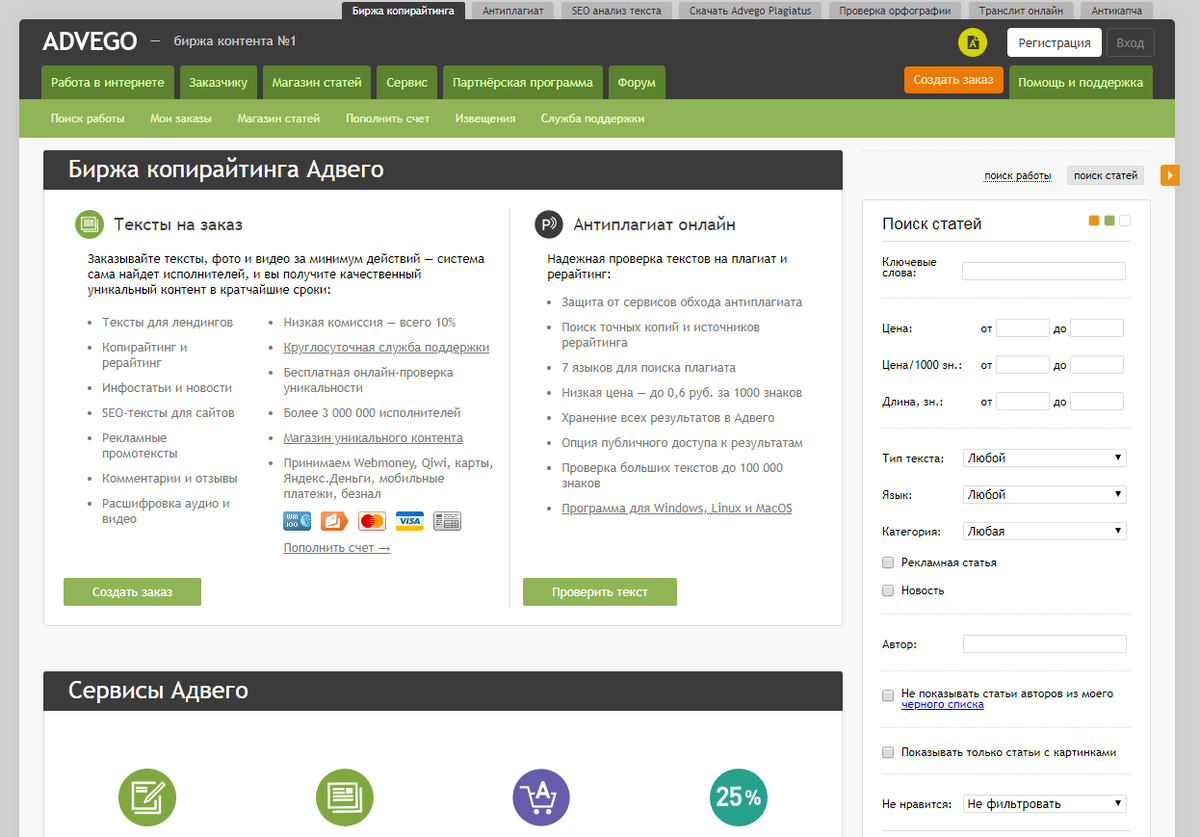Open the 'Транслит онлайн' tab
This screenshot has width=1200, height=837.
tap(1023, 11)
